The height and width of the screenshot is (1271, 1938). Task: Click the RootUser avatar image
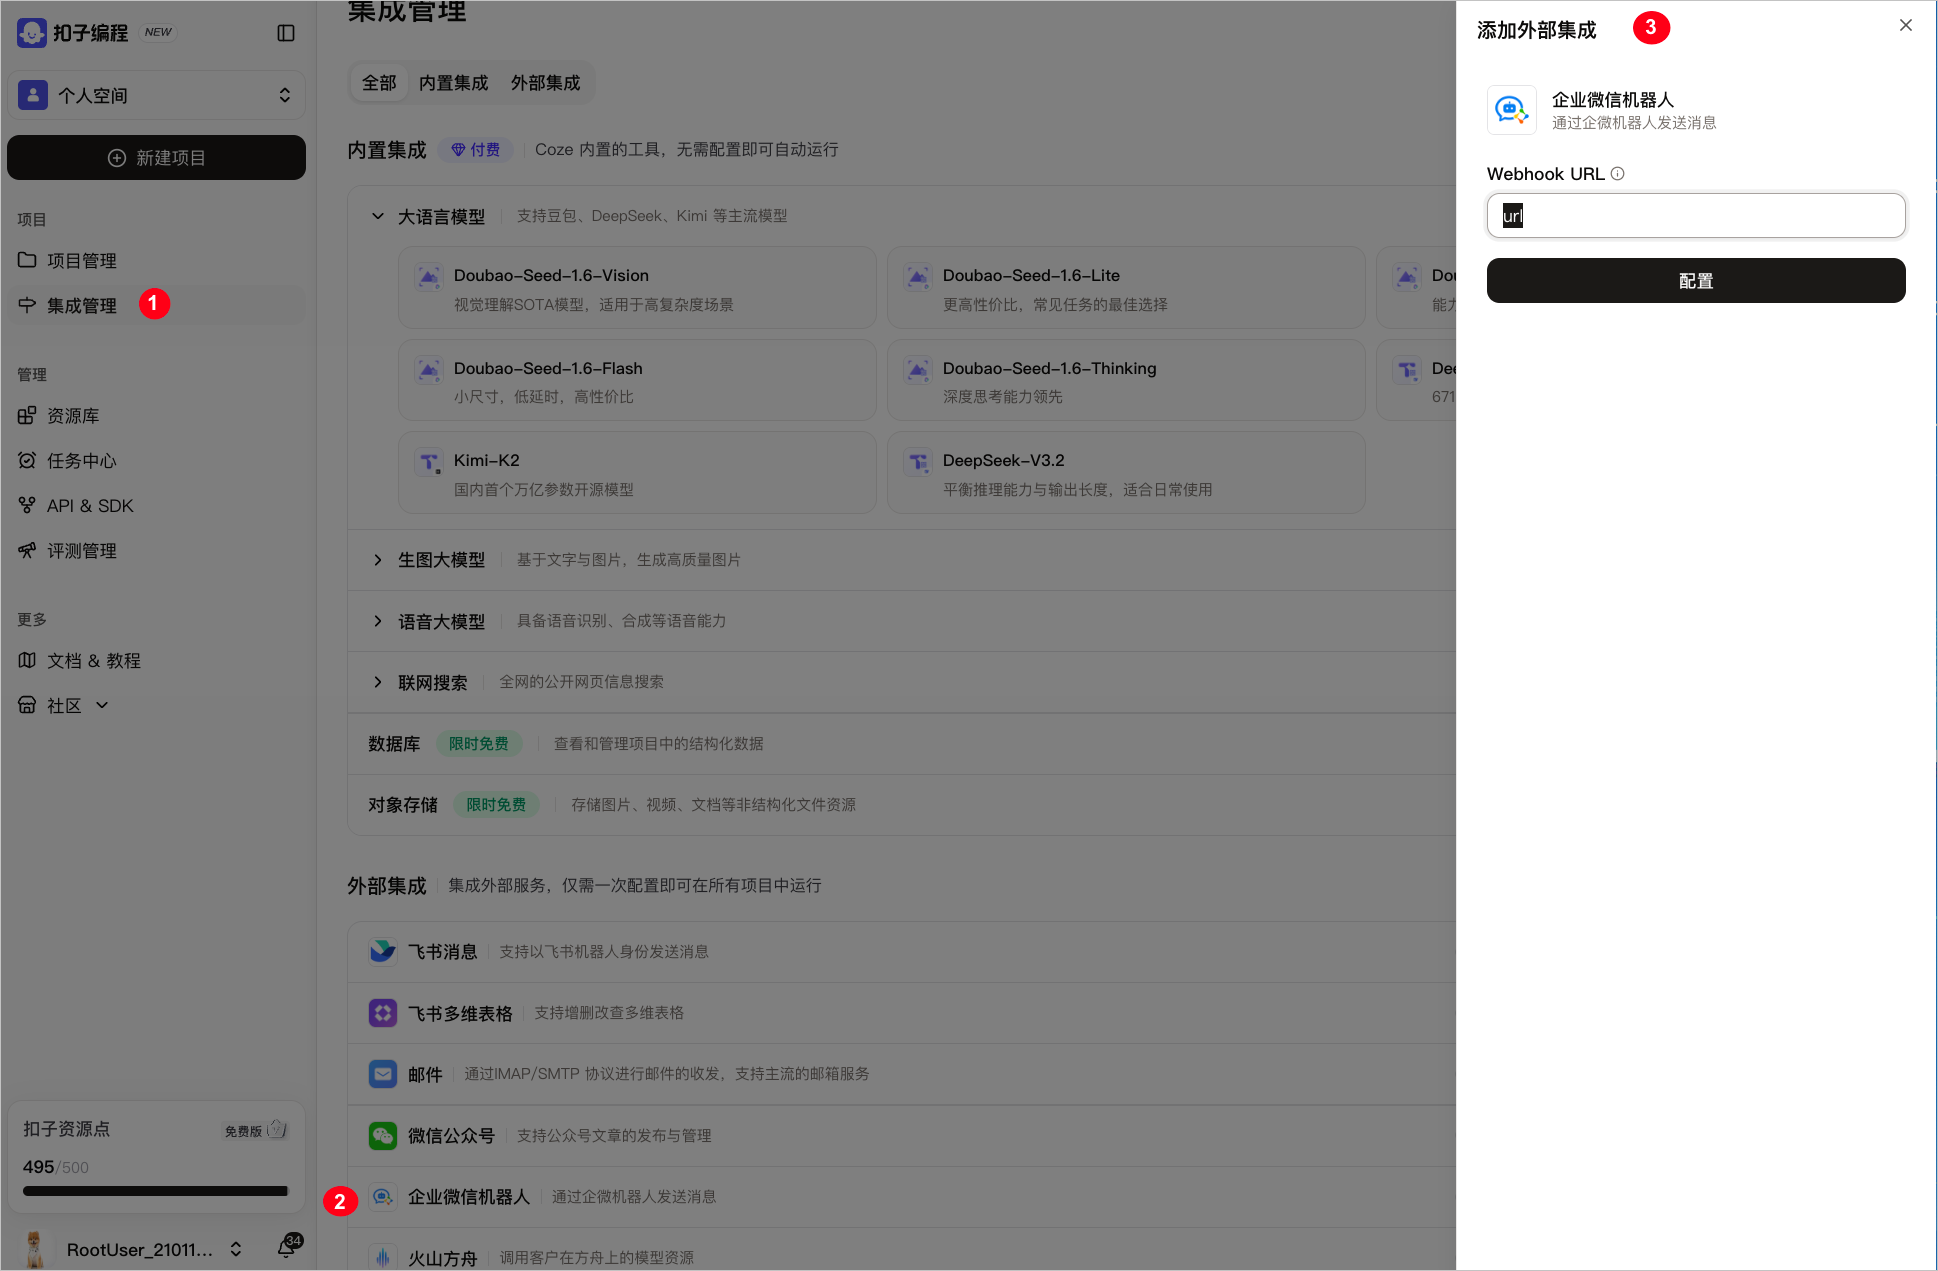(35, 1249)
